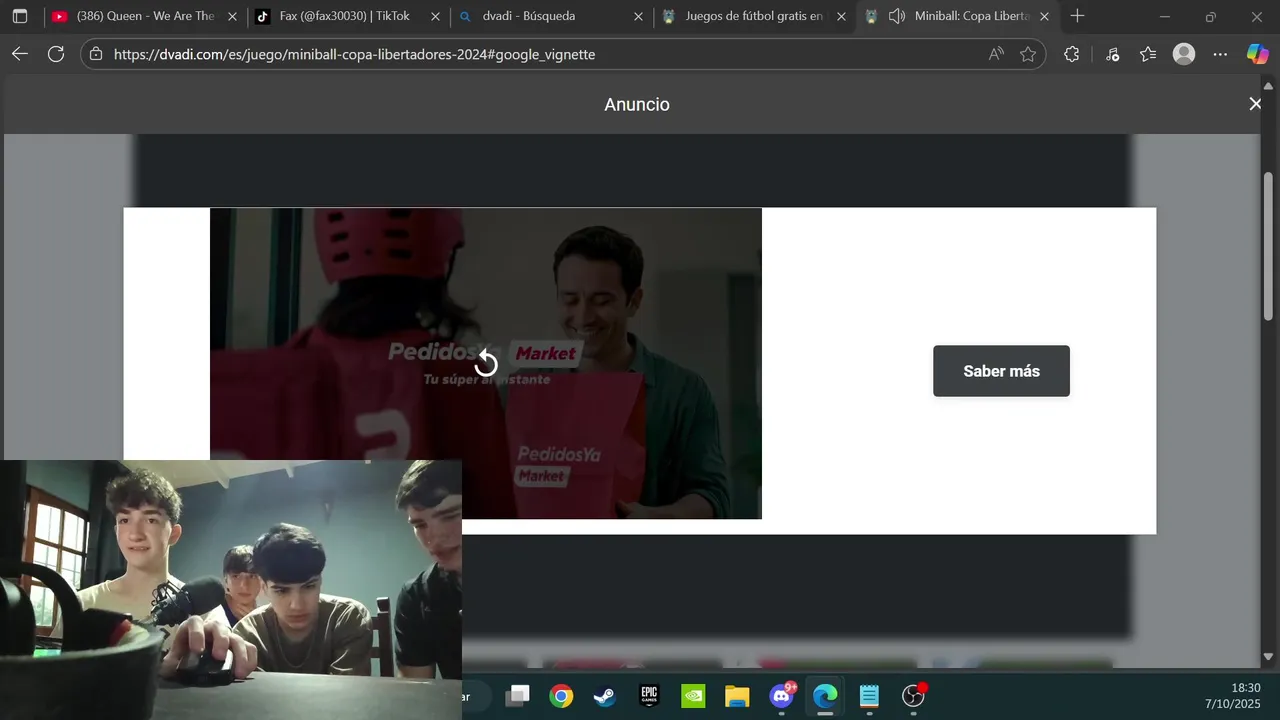
Task: Open the Copilot sidebar
Action: coord(1257,54)
